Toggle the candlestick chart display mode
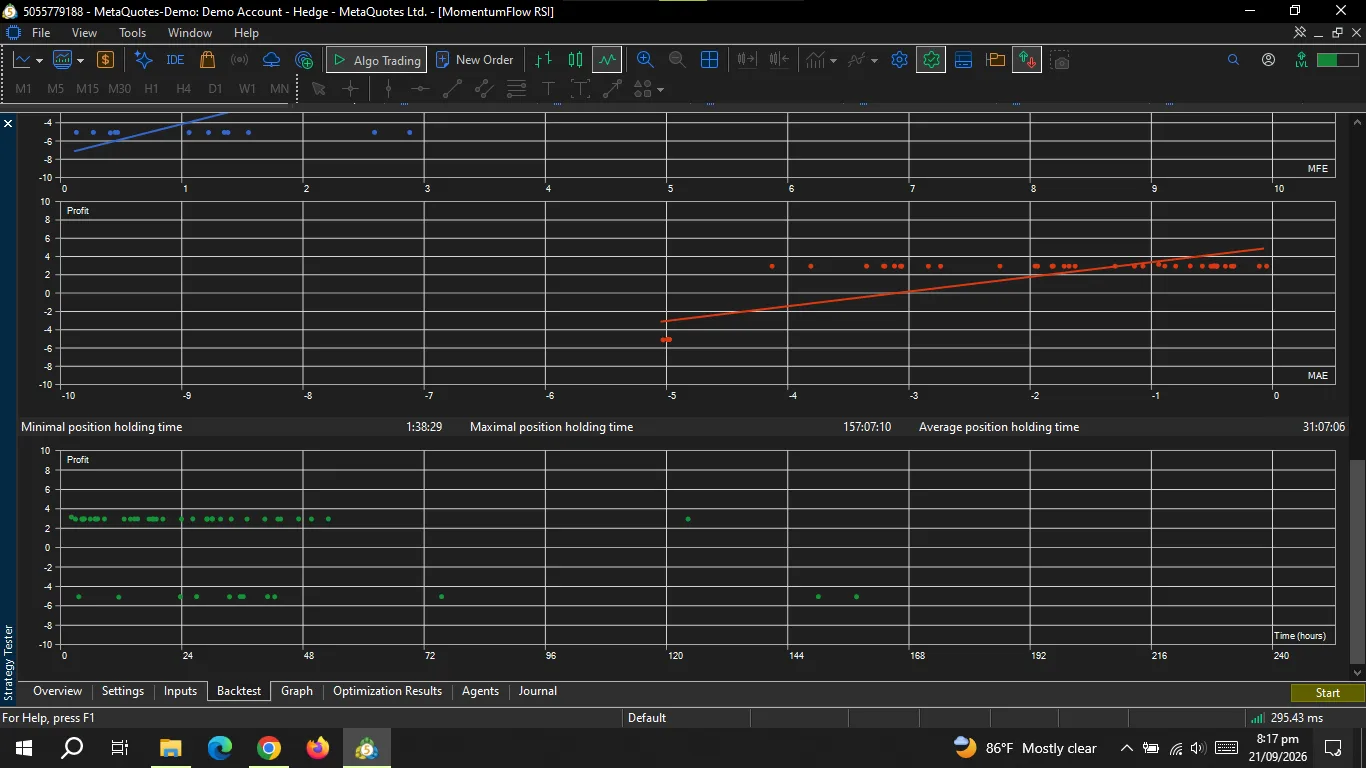Screen dimensions: 1366x768 [575, 60]
